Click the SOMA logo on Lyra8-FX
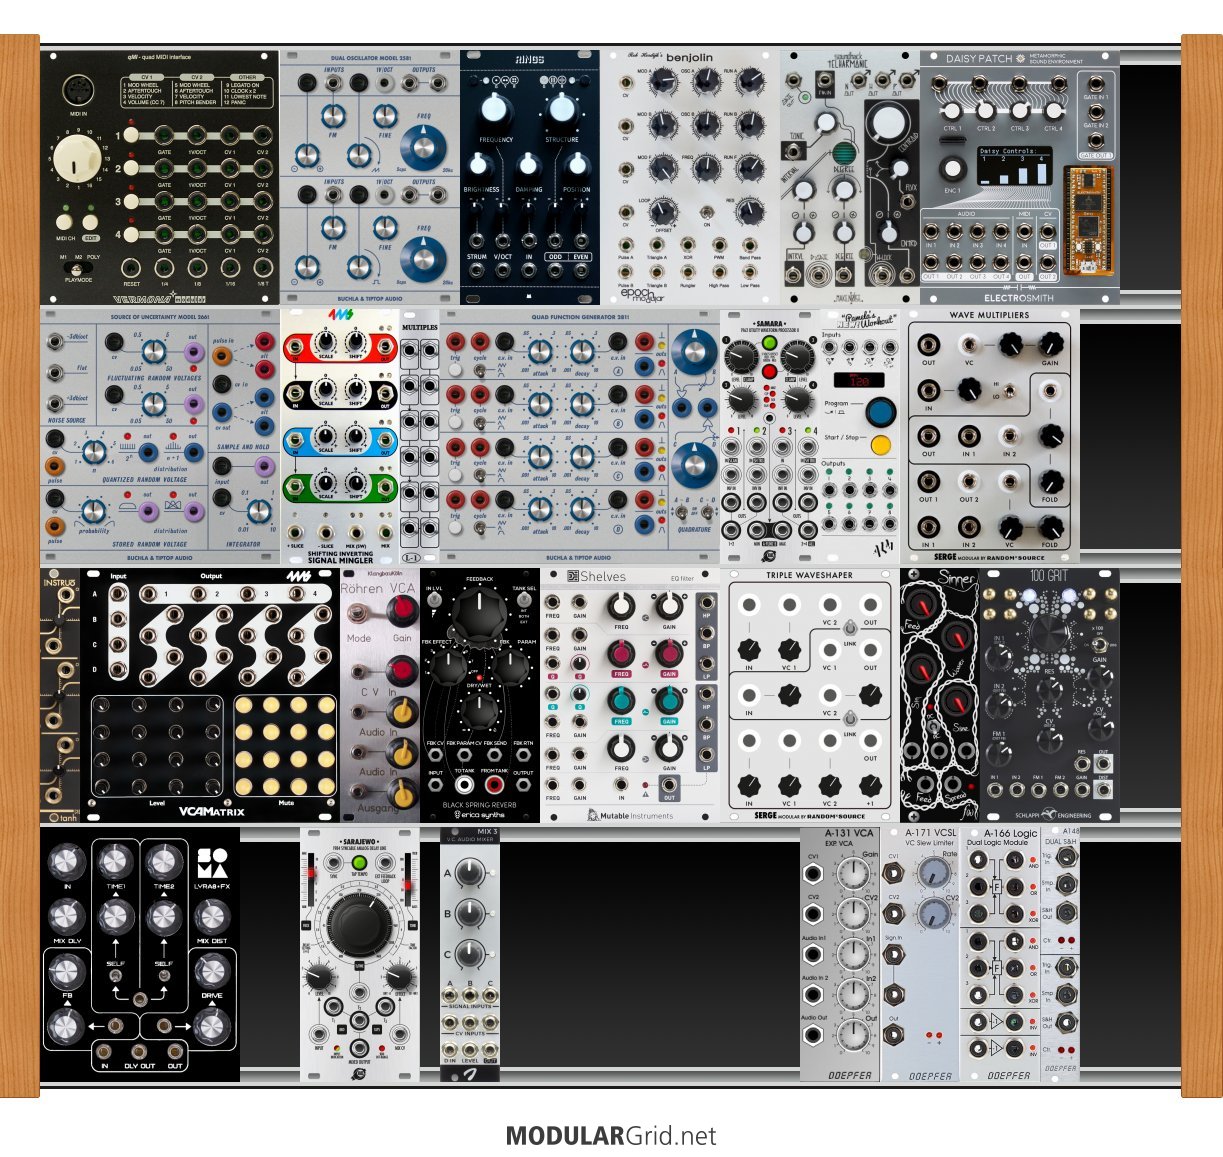Image resolution: width=1223 pixels, height=1157 pixels. [x=212, y=864]
